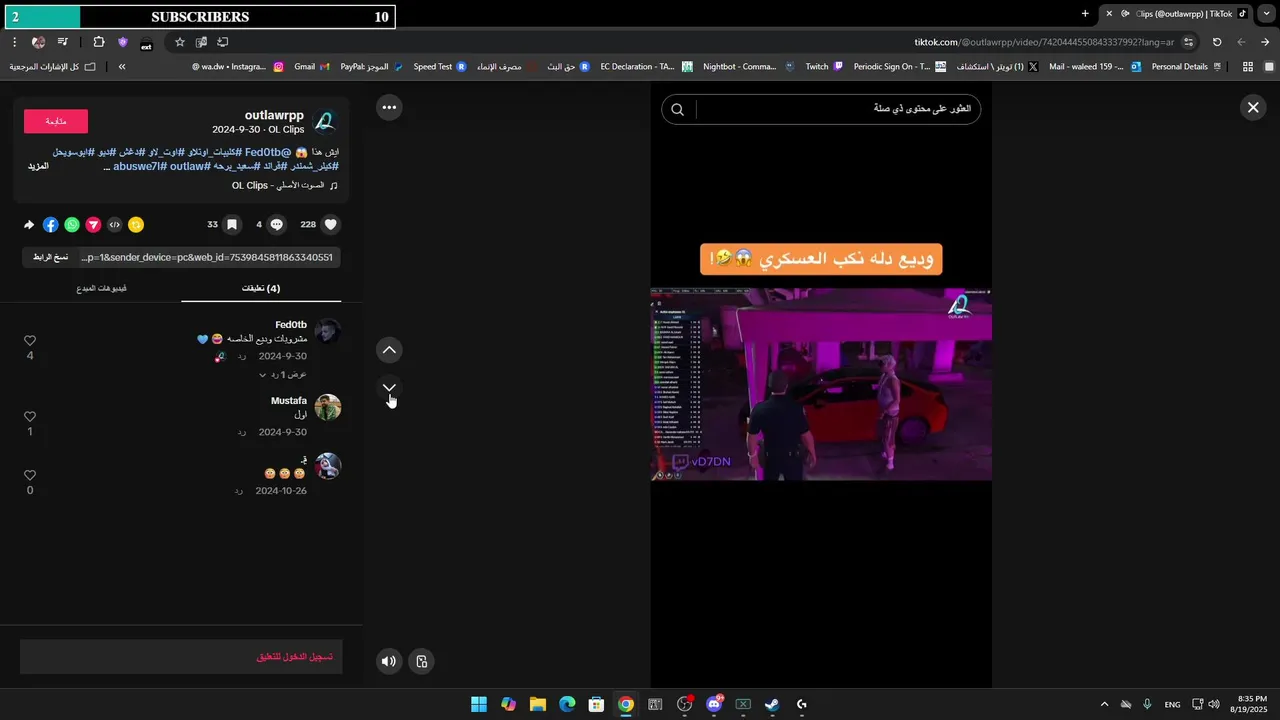
Task: Share the video to WhatsApp
Action: [72, 225]
